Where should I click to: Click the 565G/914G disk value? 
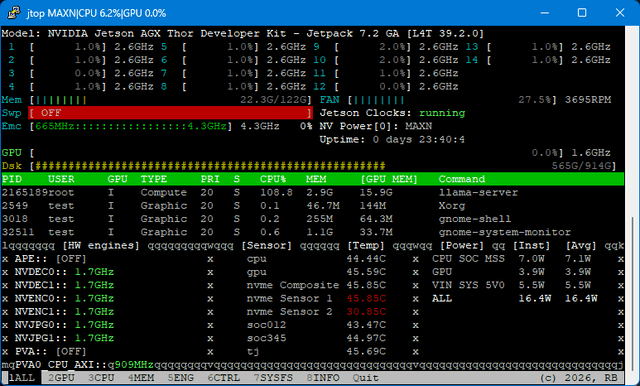pyautogui.click(x=581, y=166)
